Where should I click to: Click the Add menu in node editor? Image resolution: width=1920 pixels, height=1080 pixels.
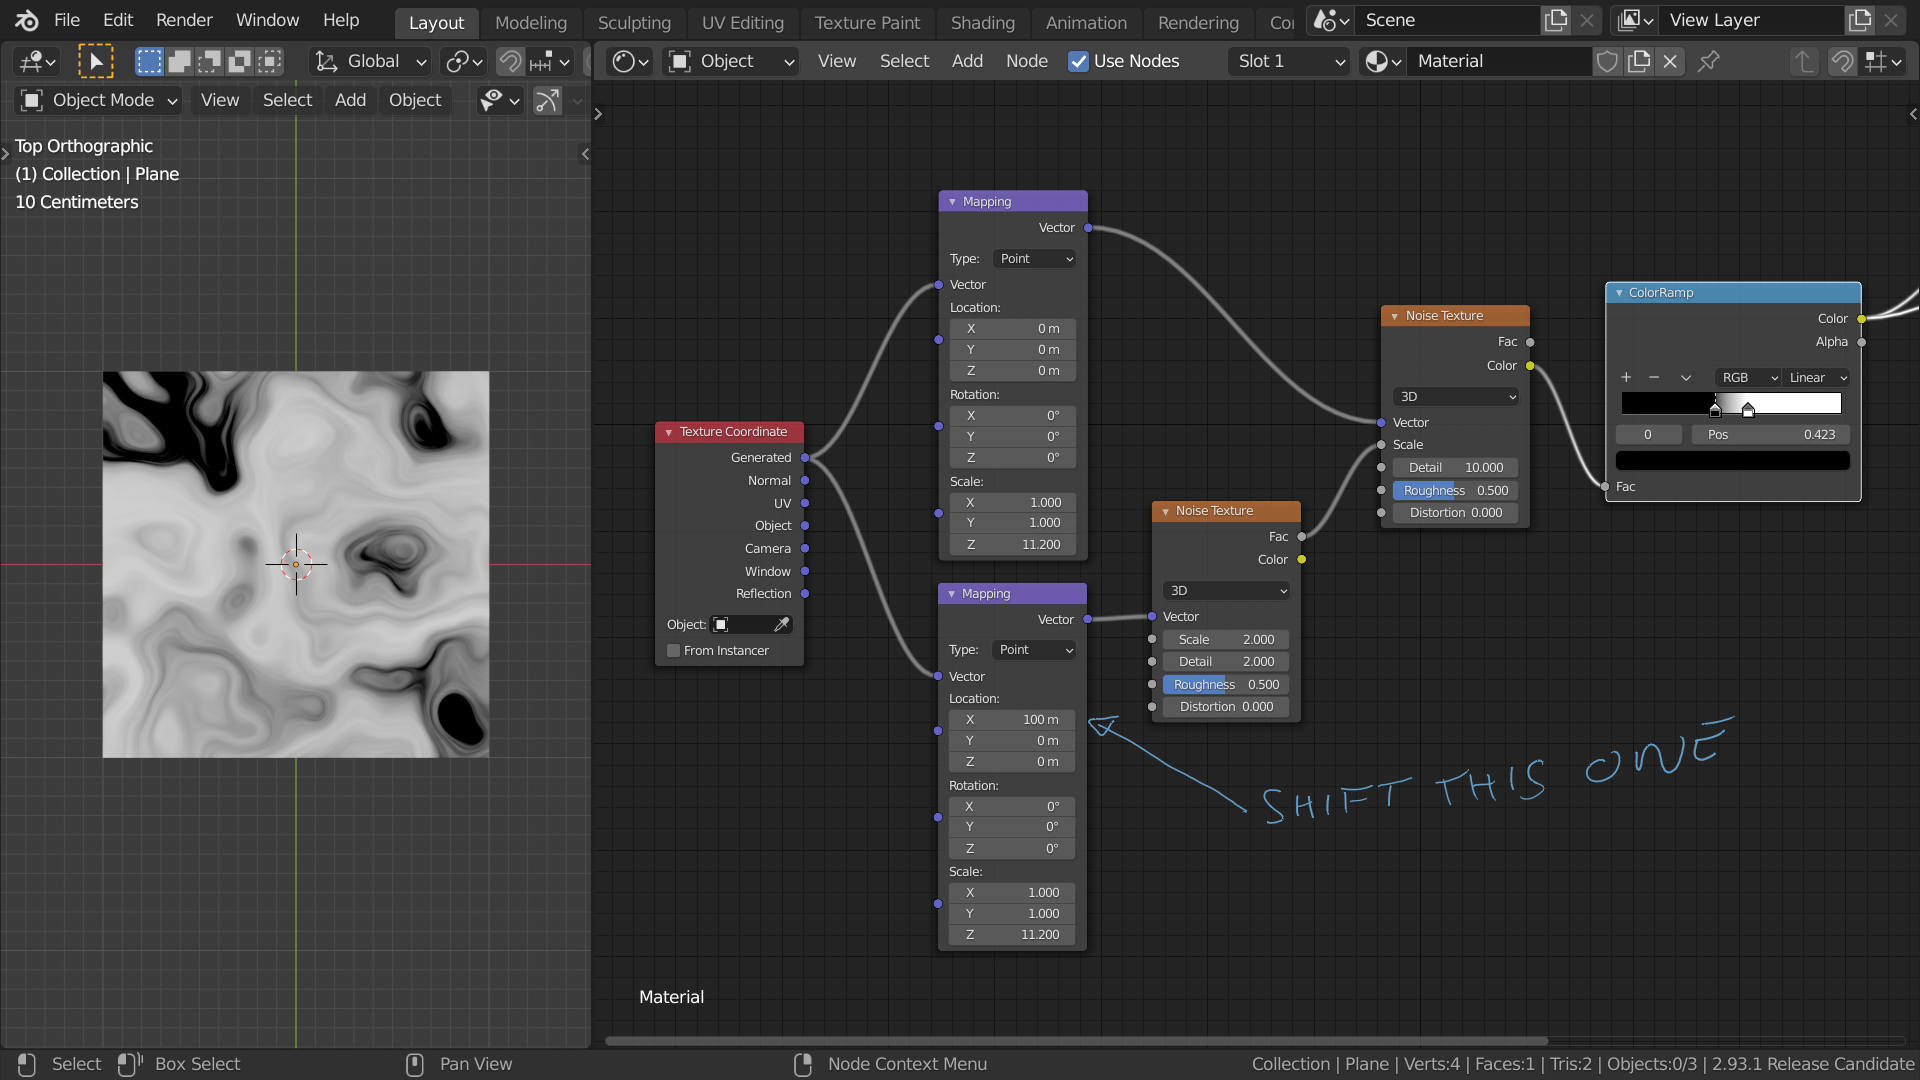pos(967,61)
